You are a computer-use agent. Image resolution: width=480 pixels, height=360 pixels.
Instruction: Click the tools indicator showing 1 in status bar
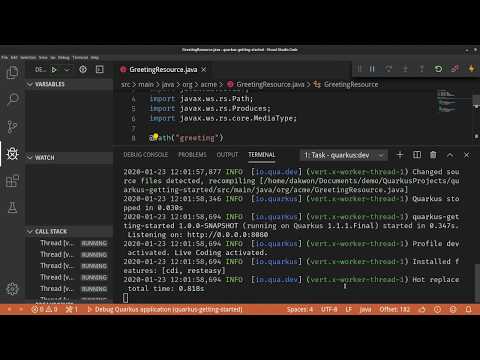coord(72,309)
